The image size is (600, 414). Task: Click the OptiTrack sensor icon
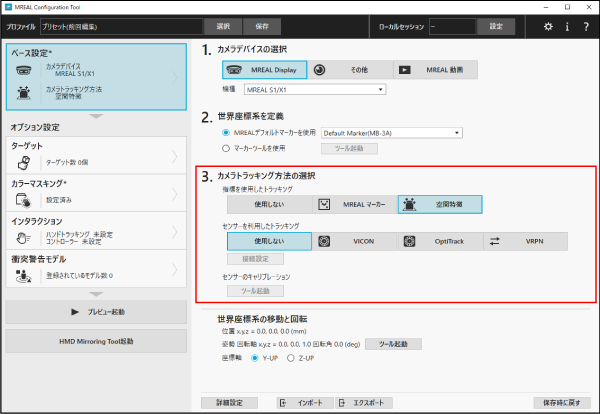pos(409,241)
